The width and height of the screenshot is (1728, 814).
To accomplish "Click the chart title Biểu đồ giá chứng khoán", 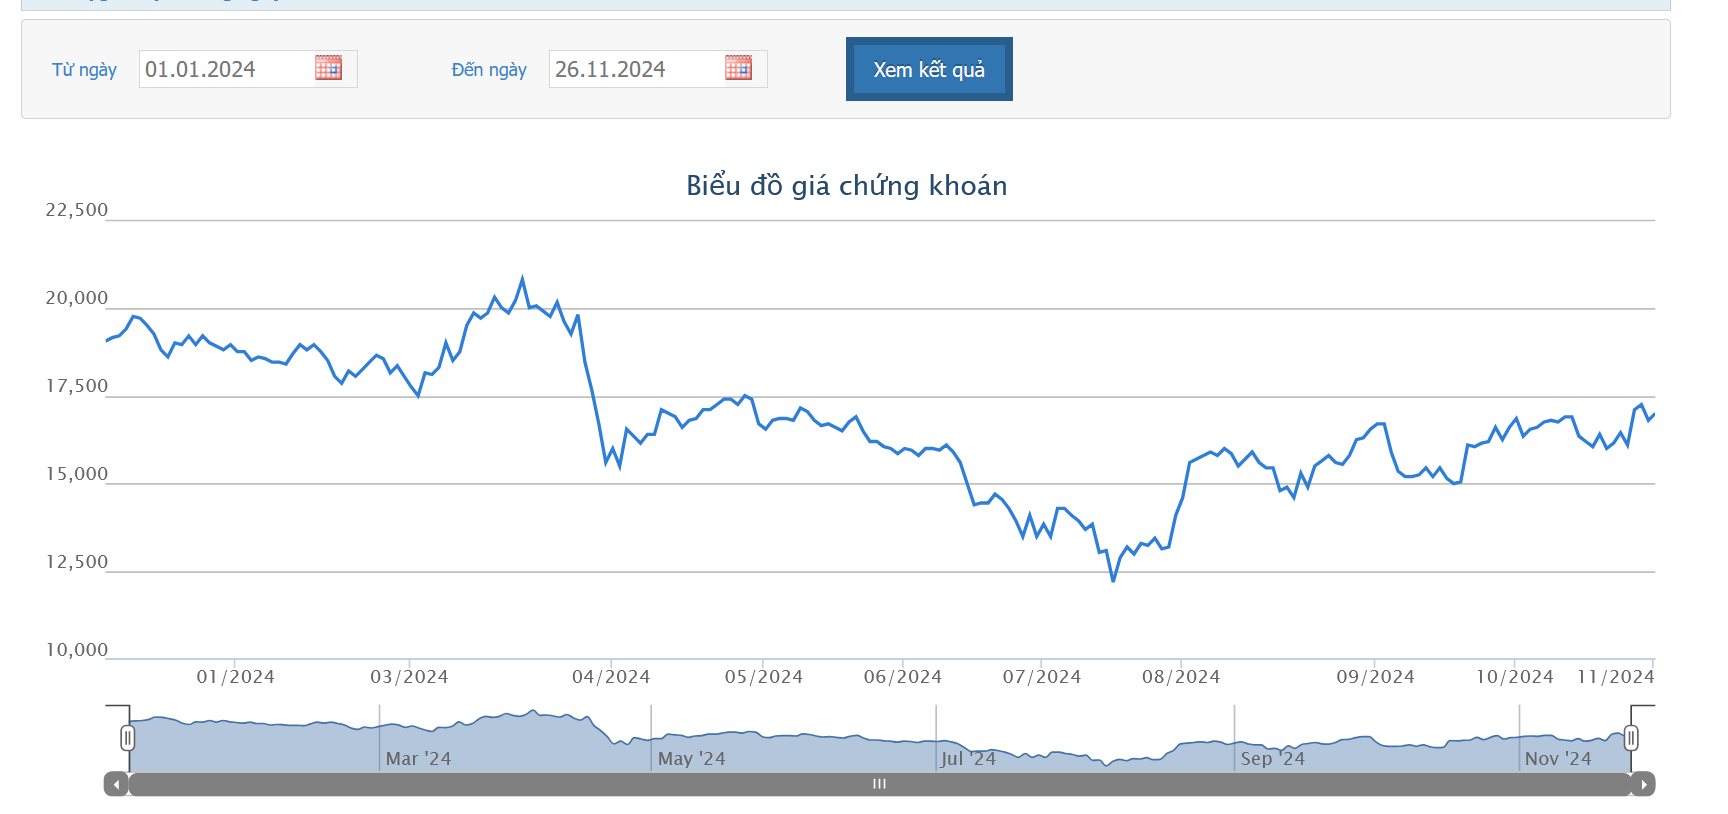I will pyautogui.click(x=846, y=186).
